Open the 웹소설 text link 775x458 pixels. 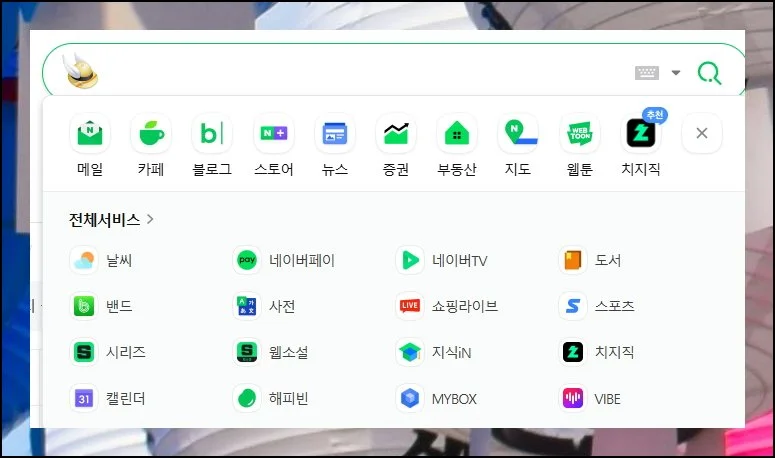(289, 352)
